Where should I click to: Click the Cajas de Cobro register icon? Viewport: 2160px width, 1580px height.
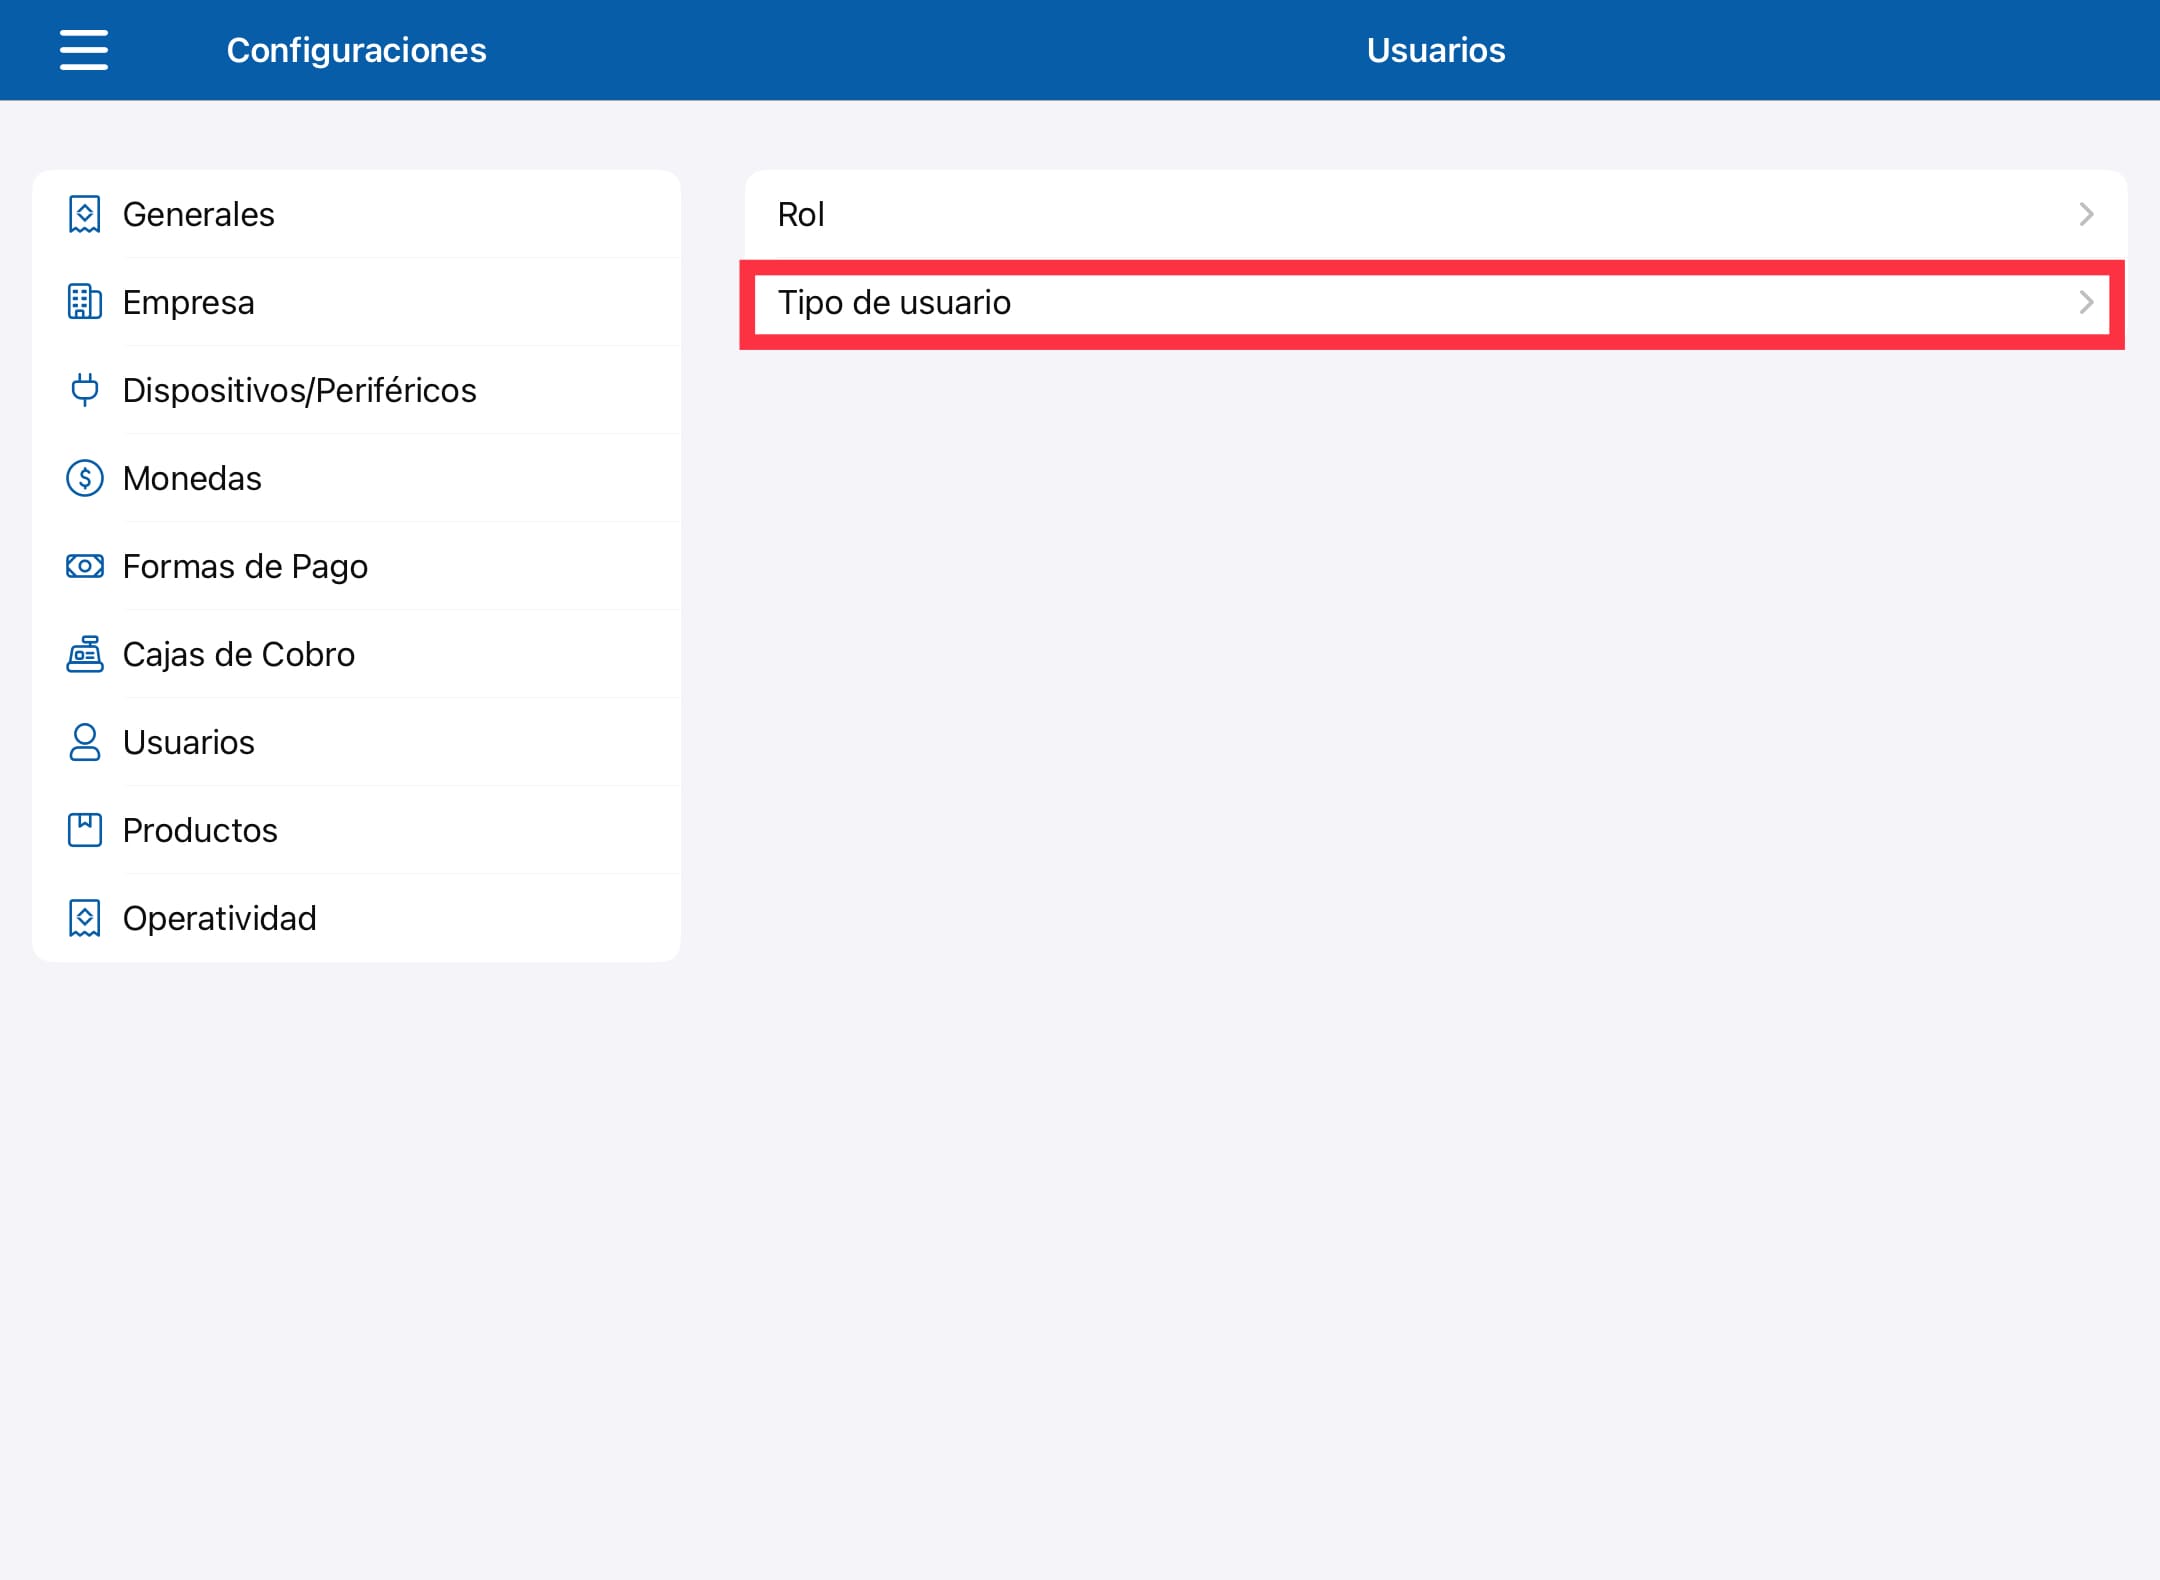[x=85, y=654]
